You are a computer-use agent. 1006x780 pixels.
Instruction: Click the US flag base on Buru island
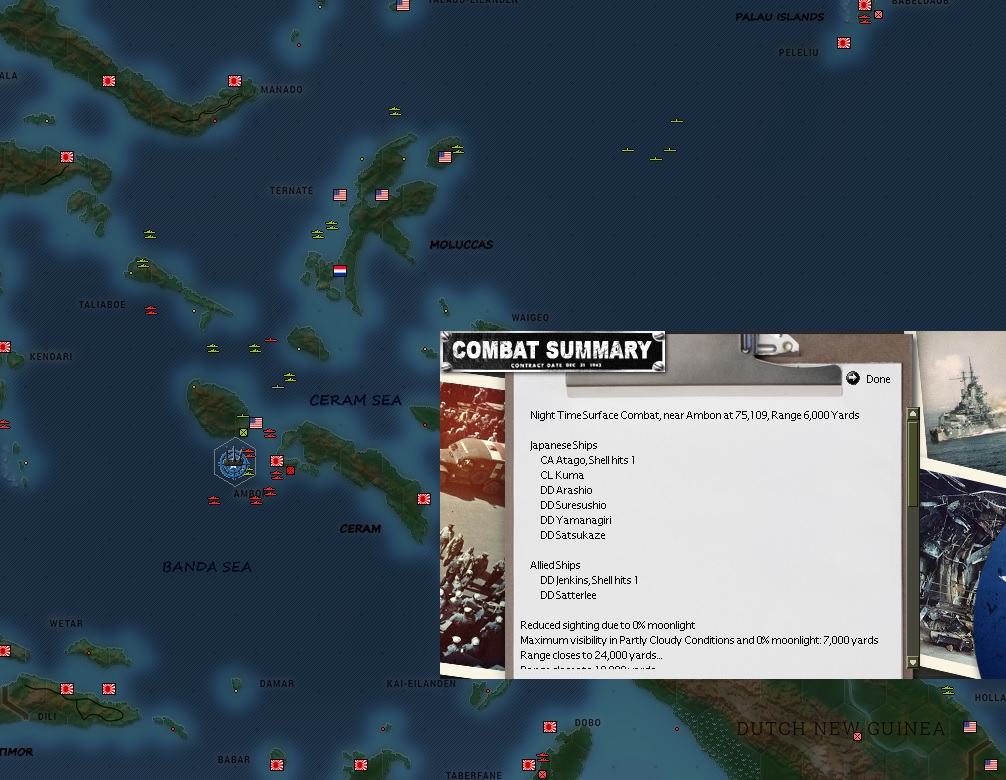(x=256, y=423)
